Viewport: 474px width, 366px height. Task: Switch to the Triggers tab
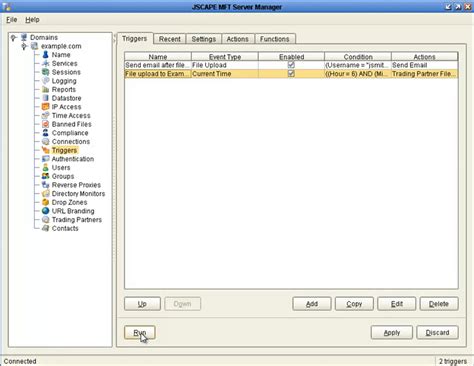134,39
